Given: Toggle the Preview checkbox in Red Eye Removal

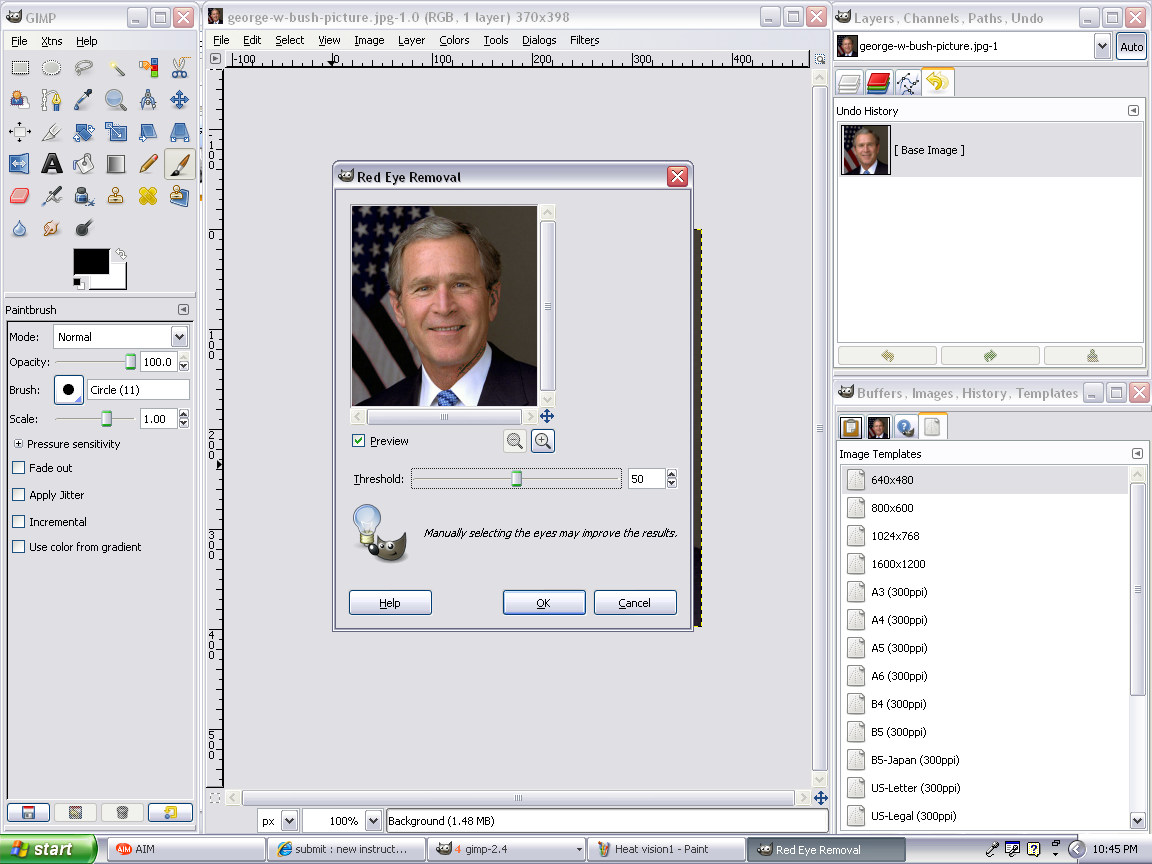Looking at the screenshot, I should pos(359,441).
